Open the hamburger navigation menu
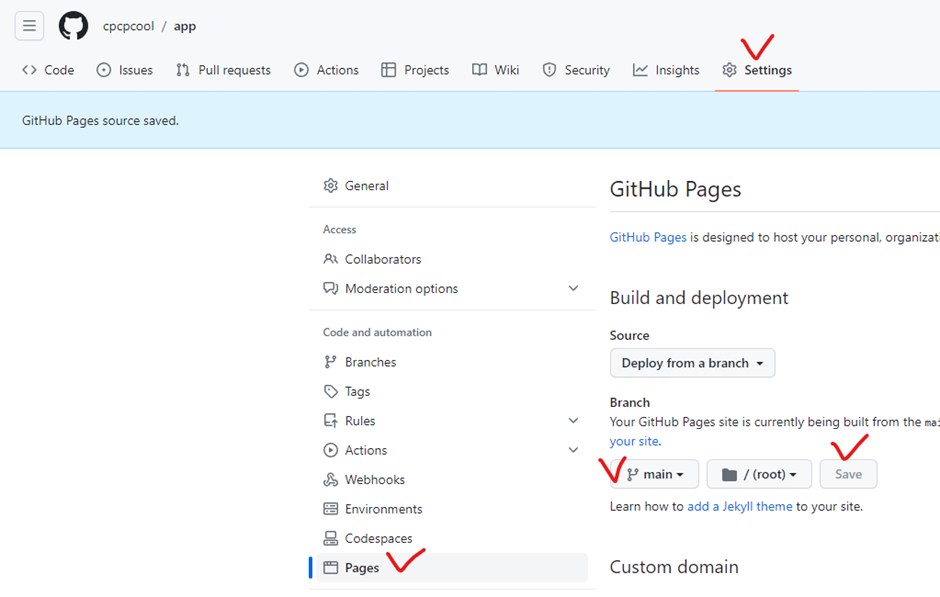The width and height of the screenshot is (940, 597). click(x=29, y=26)
